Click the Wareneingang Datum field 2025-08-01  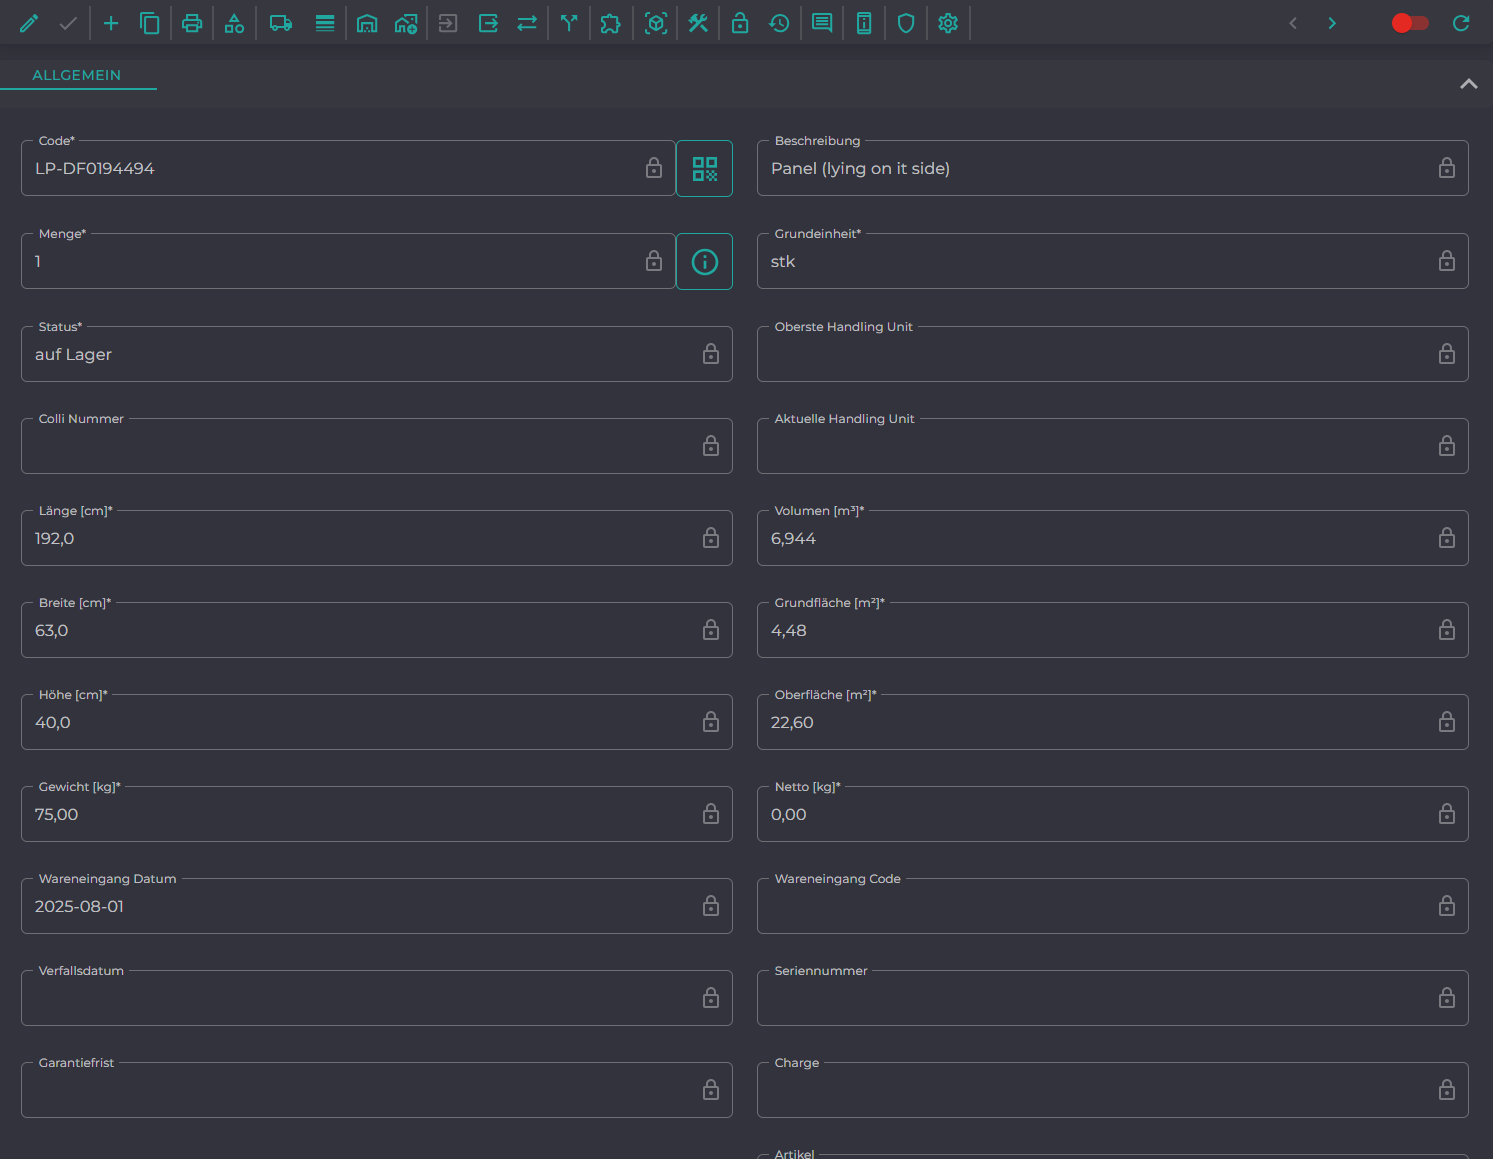[x=377, y=906]
